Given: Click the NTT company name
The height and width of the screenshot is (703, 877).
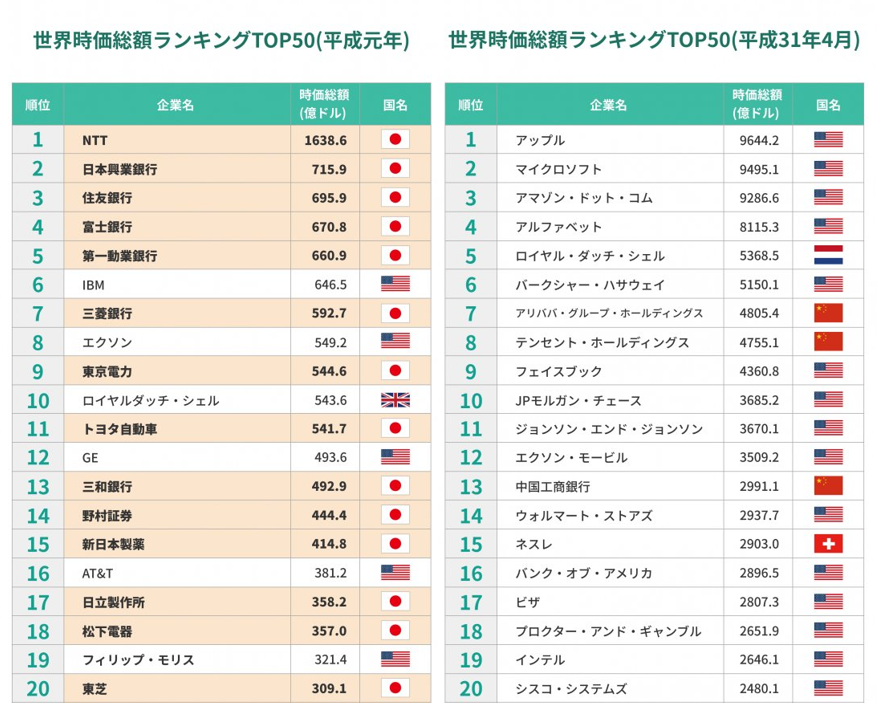Looking at the screenshot, I should coord(95,140).
